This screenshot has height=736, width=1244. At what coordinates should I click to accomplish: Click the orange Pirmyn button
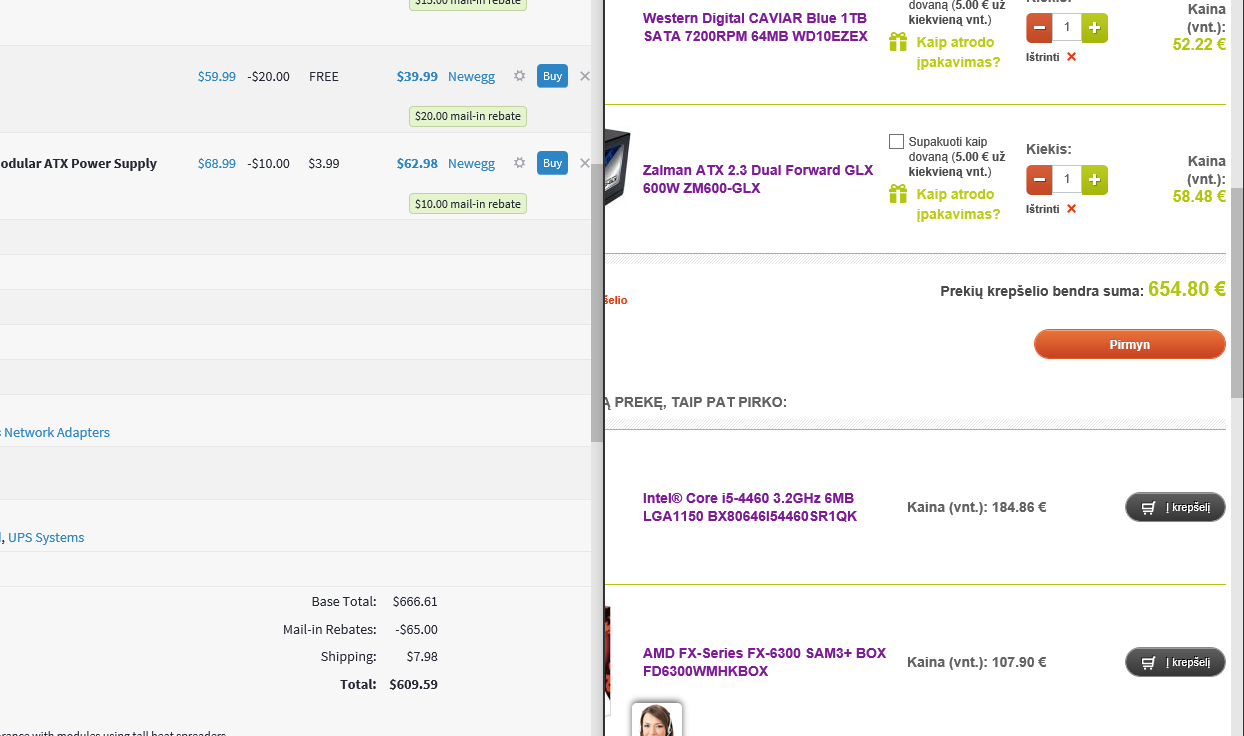pos(1130,344)
